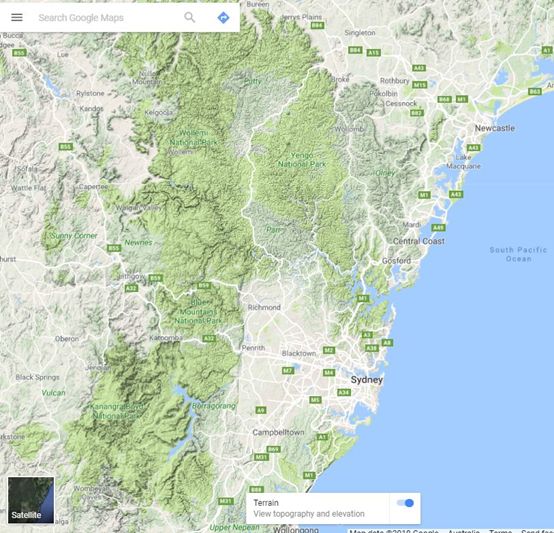Click the South Pacific Ocean label
This screenshot has height=533, width=554.
pos(518,254)
